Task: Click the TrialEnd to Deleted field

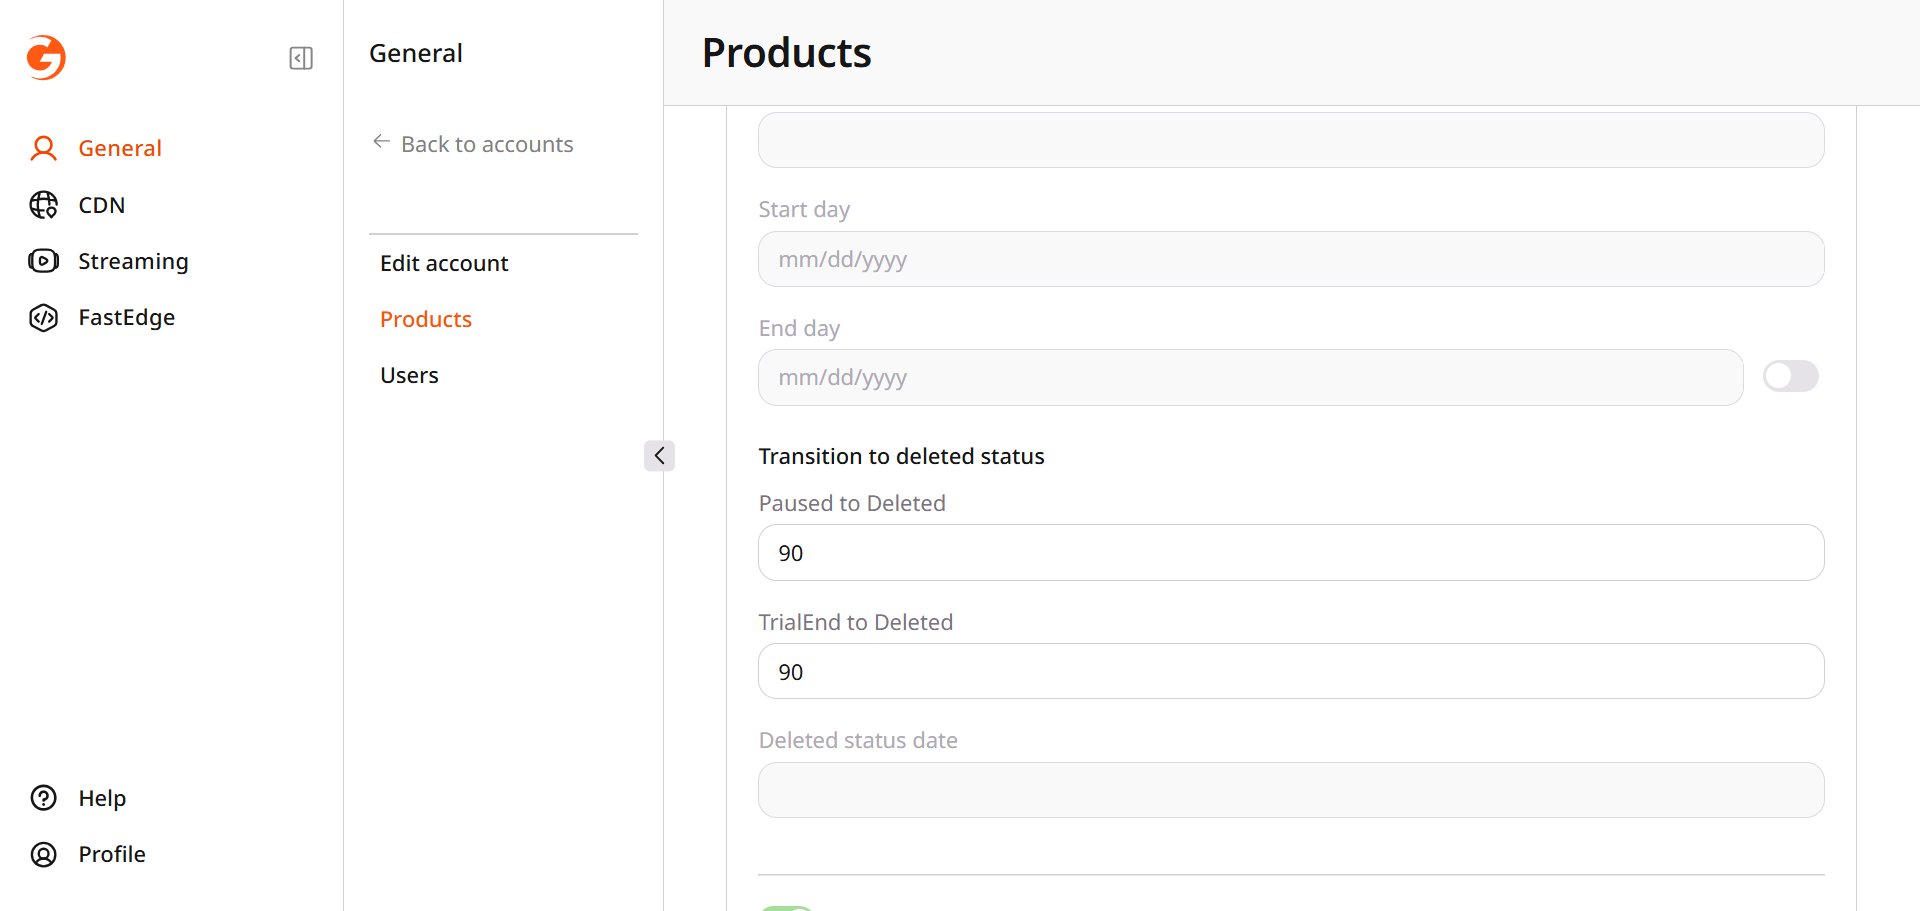Action: tap(1291, 671)
